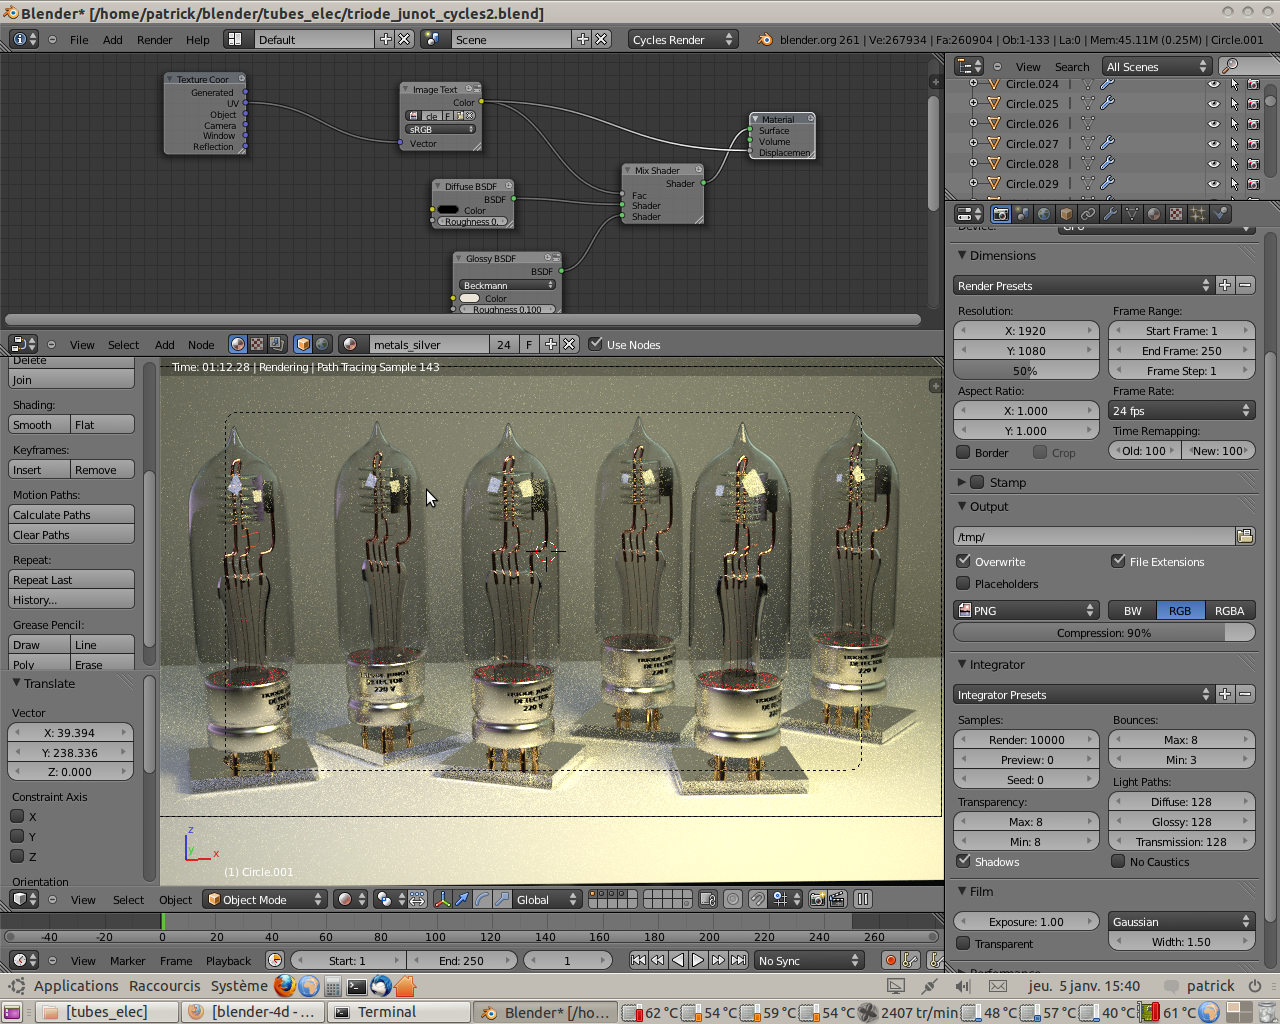
Task: Open the Cycles Render engine dropdown
Action: click(682, 39)
